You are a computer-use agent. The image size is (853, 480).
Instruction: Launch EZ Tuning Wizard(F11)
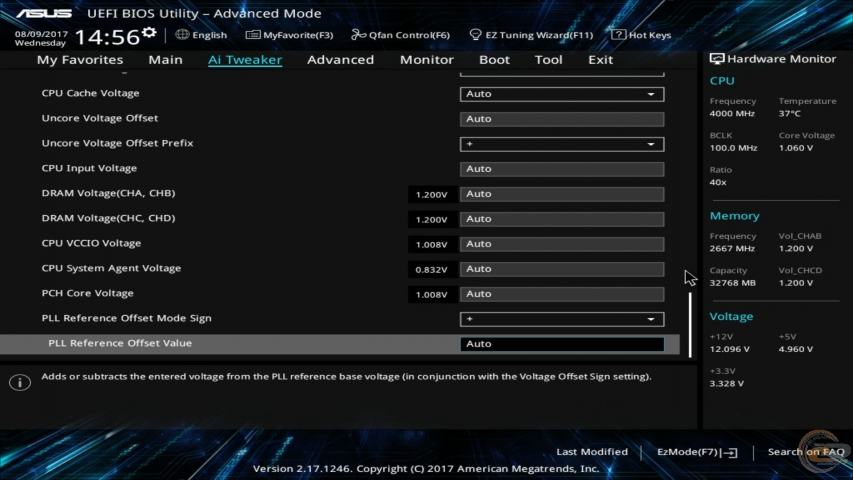point(531,35)
